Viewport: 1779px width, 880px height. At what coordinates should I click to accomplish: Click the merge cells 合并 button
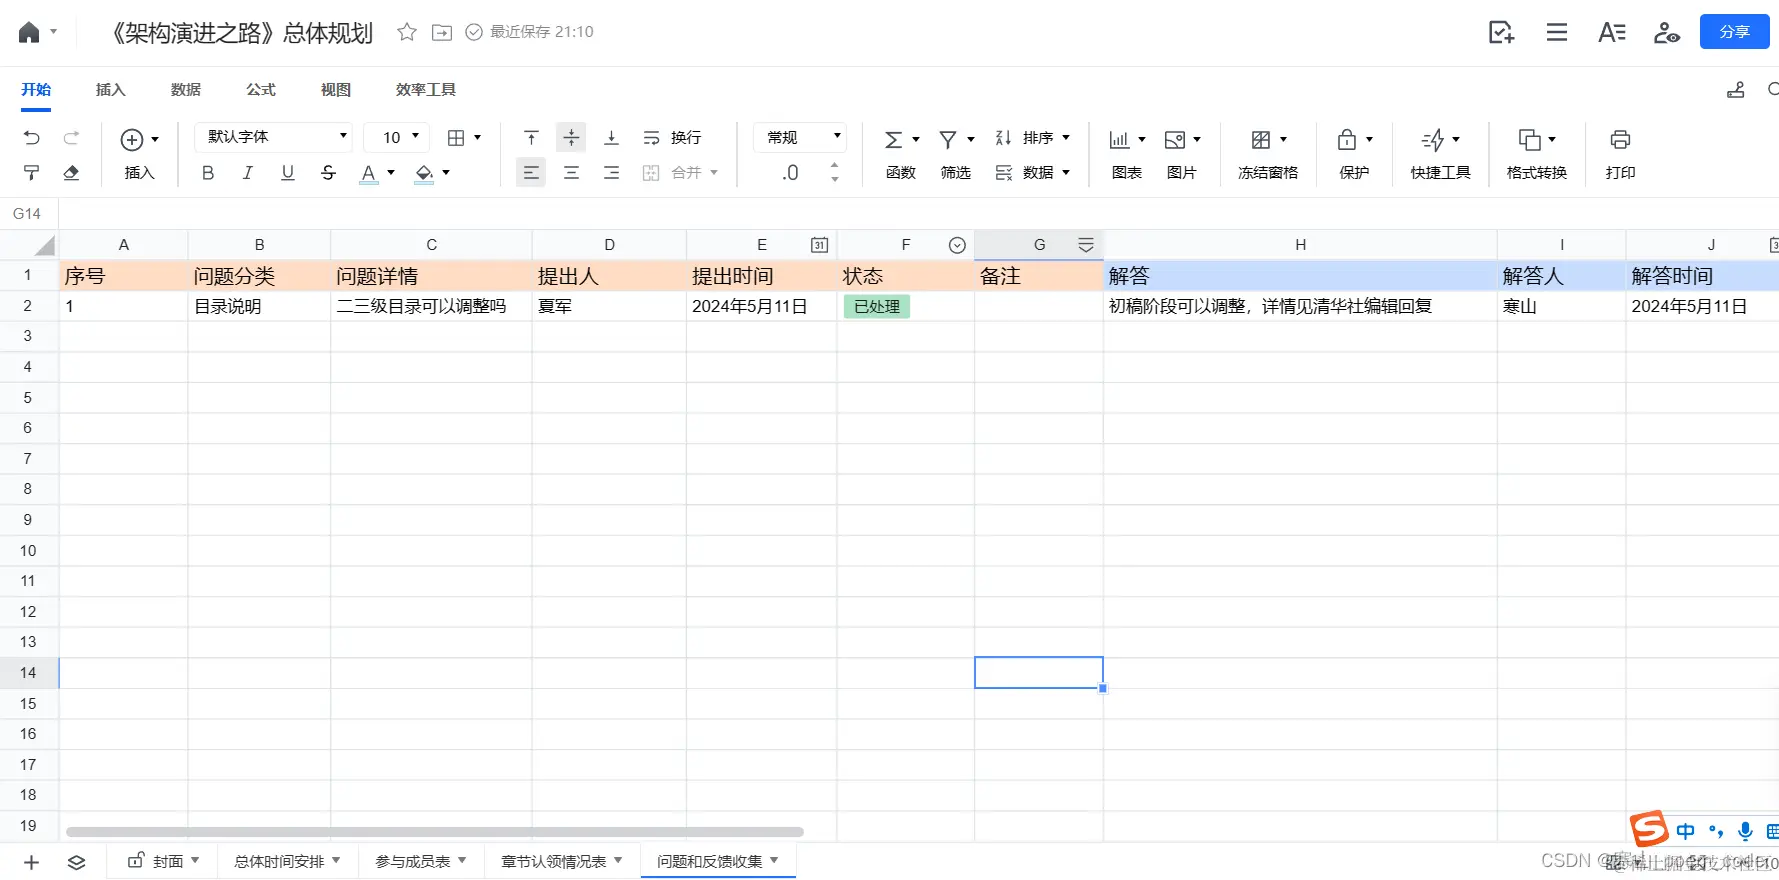pyautogui.click(x=680, y=173)
